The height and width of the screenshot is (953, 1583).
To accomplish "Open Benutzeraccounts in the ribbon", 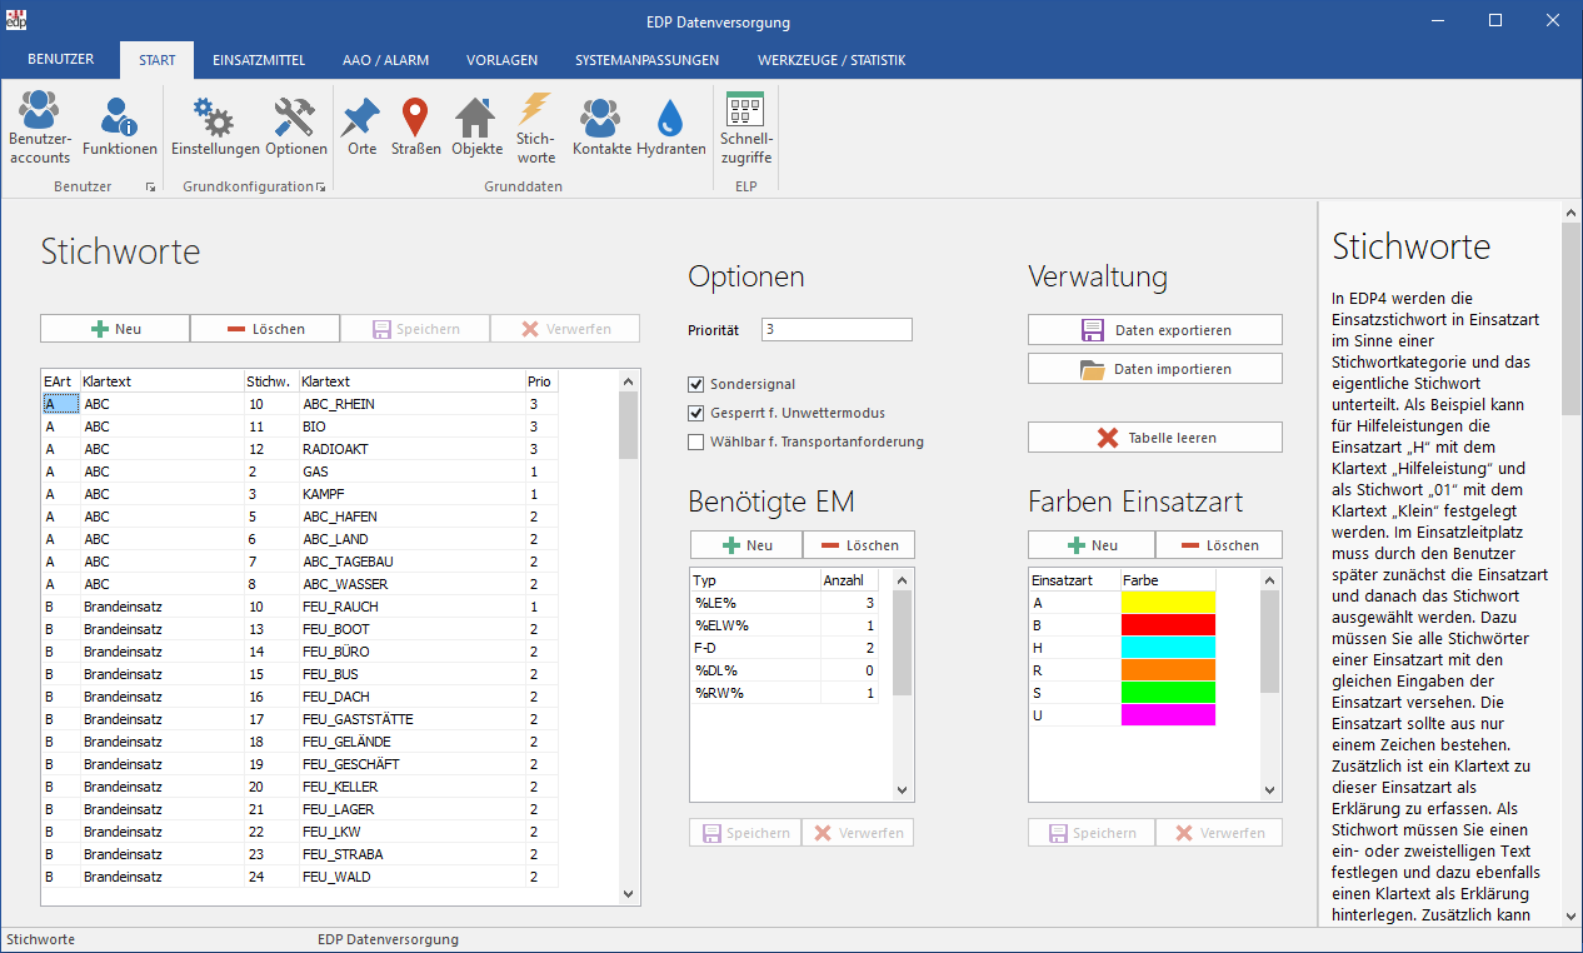I will pyautogui.click(x=40, y=127).
